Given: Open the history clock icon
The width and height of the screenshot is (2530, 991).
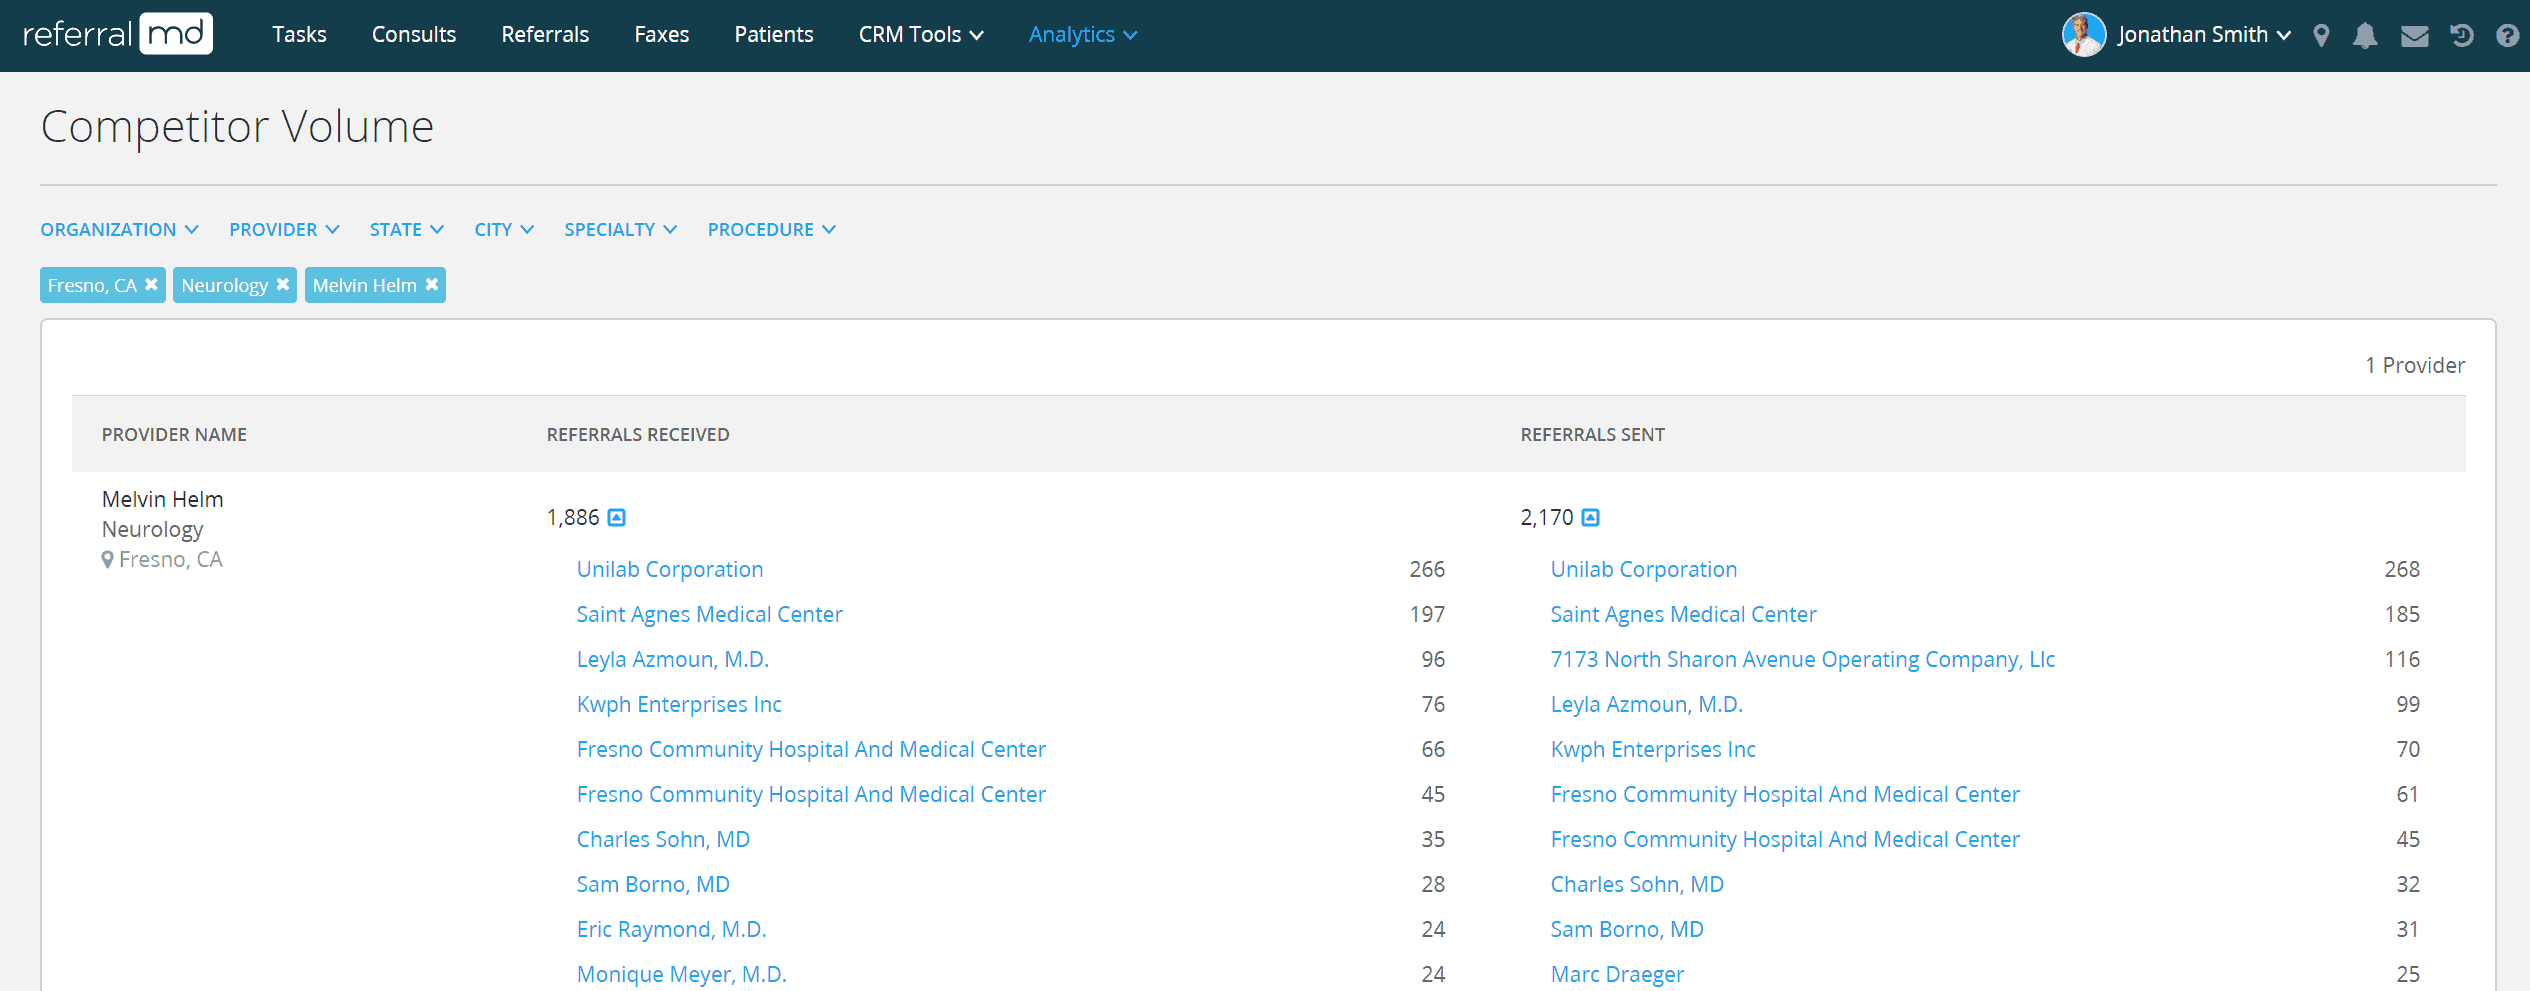Looking at the screenshot, I should (2462, 35).
